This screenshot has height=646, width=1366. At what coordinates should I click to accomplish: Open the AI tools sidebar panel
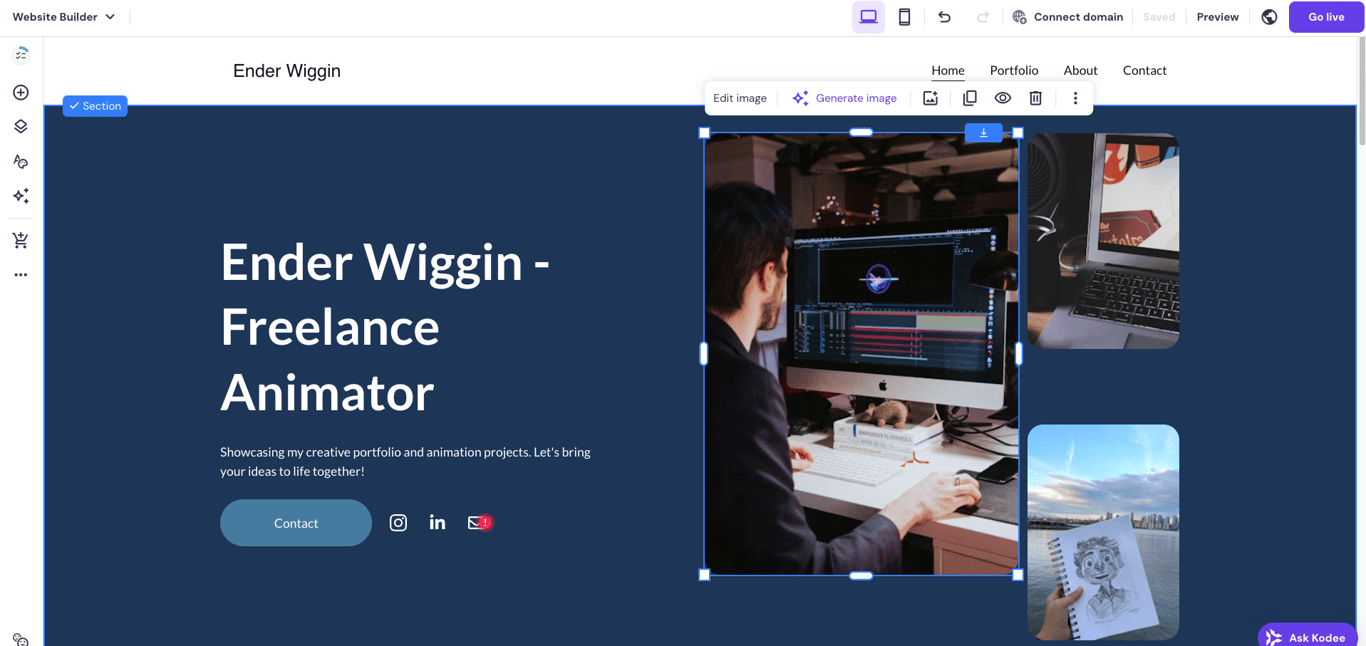tap(20, 195)
